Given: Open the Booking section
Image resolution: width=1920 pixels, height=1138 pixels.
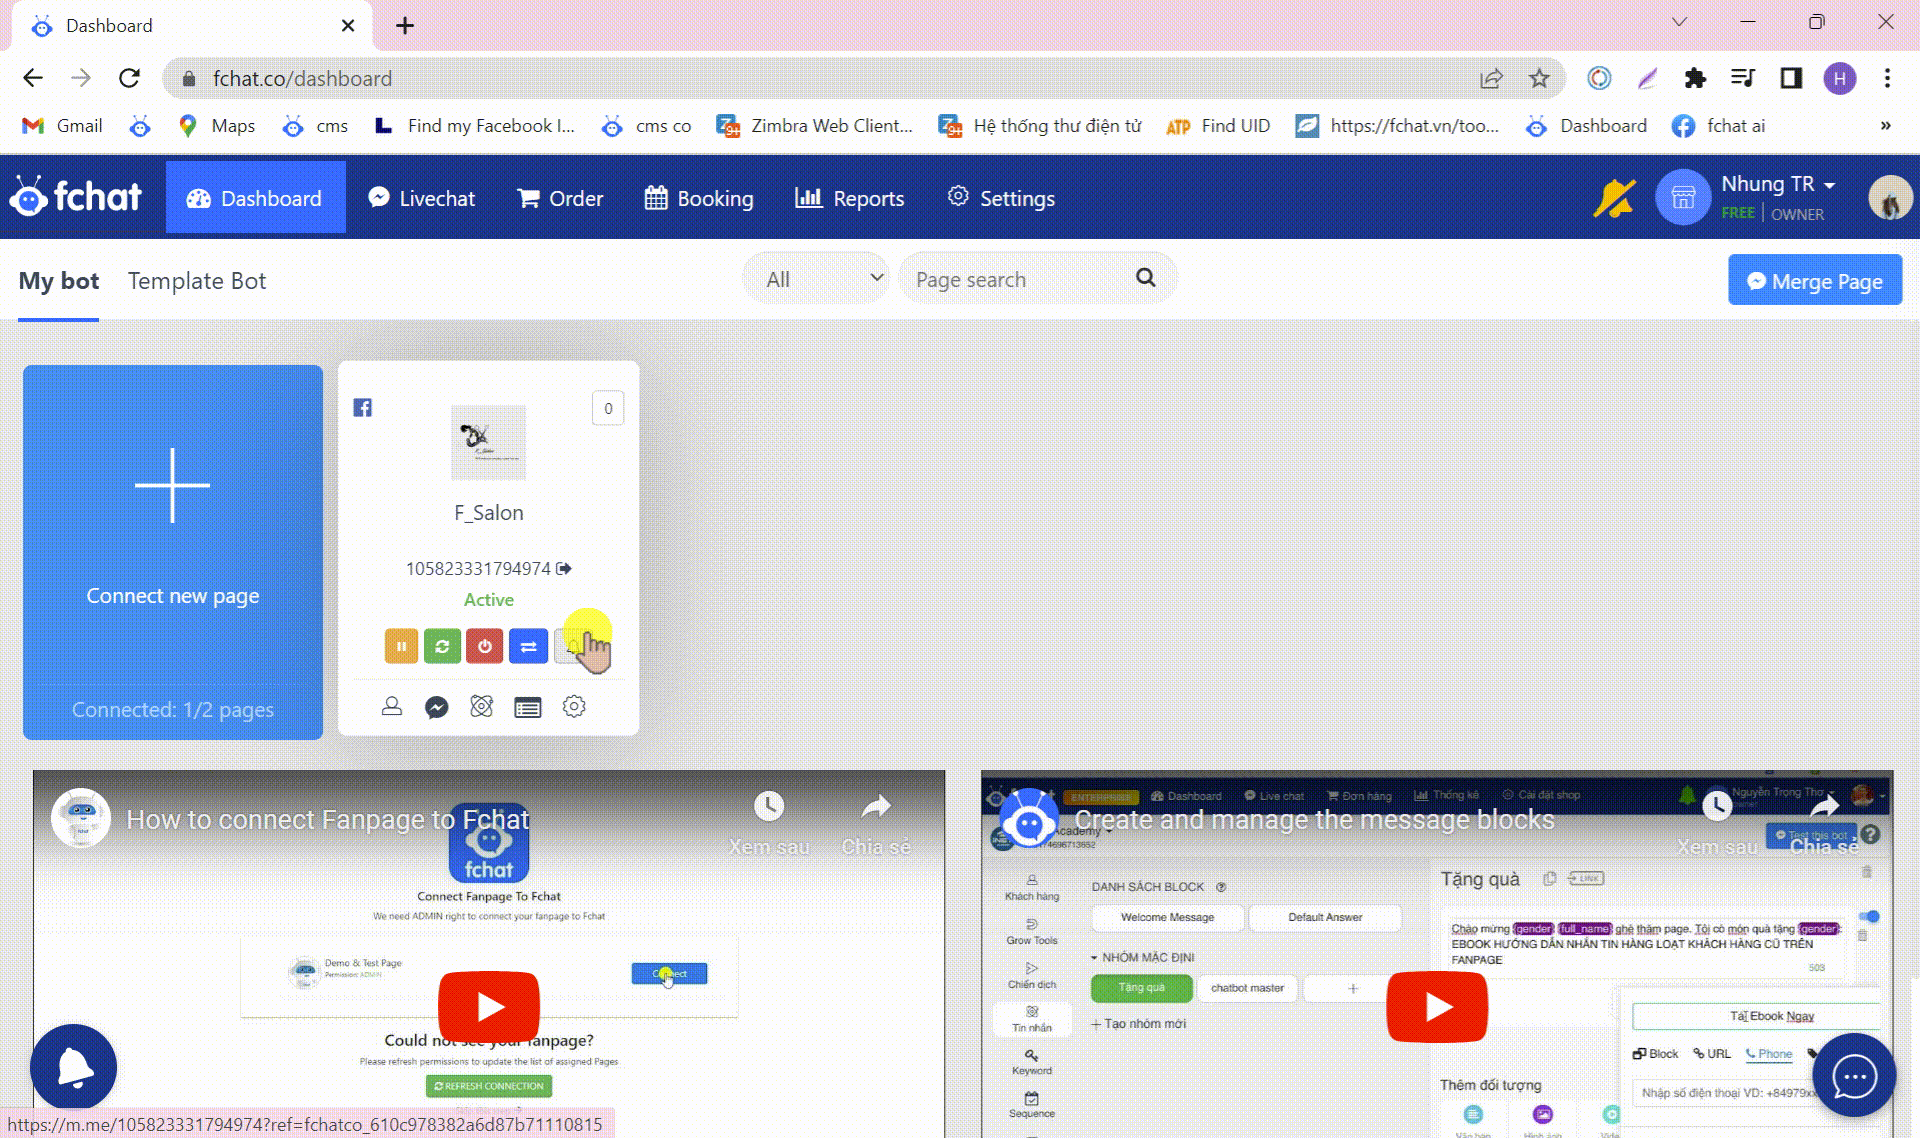Looking at the screenshot, I should click(x=699, y=198).
